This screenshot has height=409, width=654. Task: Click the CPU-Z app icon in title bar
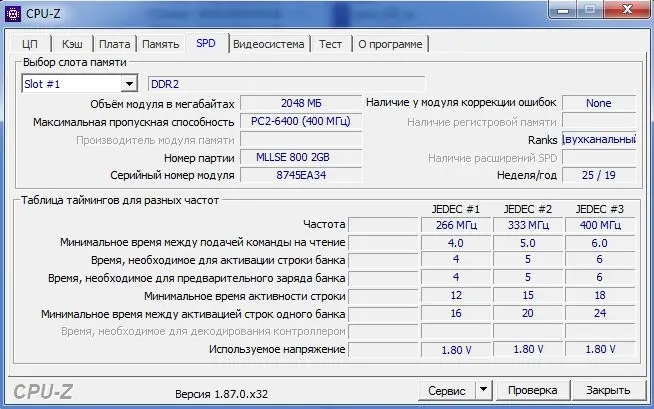click(x=13, y=14)
